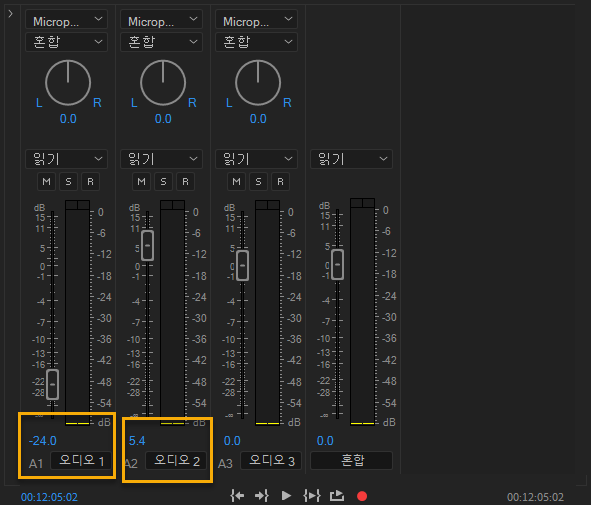Open A1 읽기 automation mode dropdown
Screen dimensions: 591x505
click(66, 159)
